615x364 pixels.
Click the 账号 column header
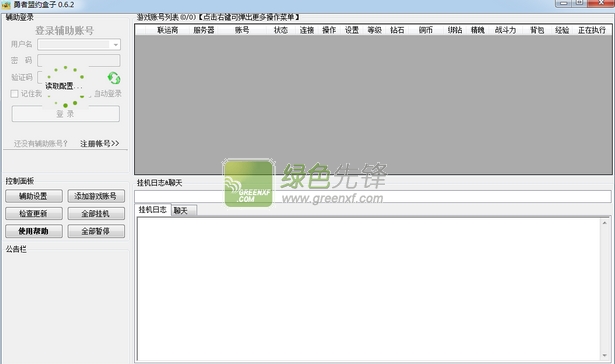pyautogui.click(x=242, y=30)
